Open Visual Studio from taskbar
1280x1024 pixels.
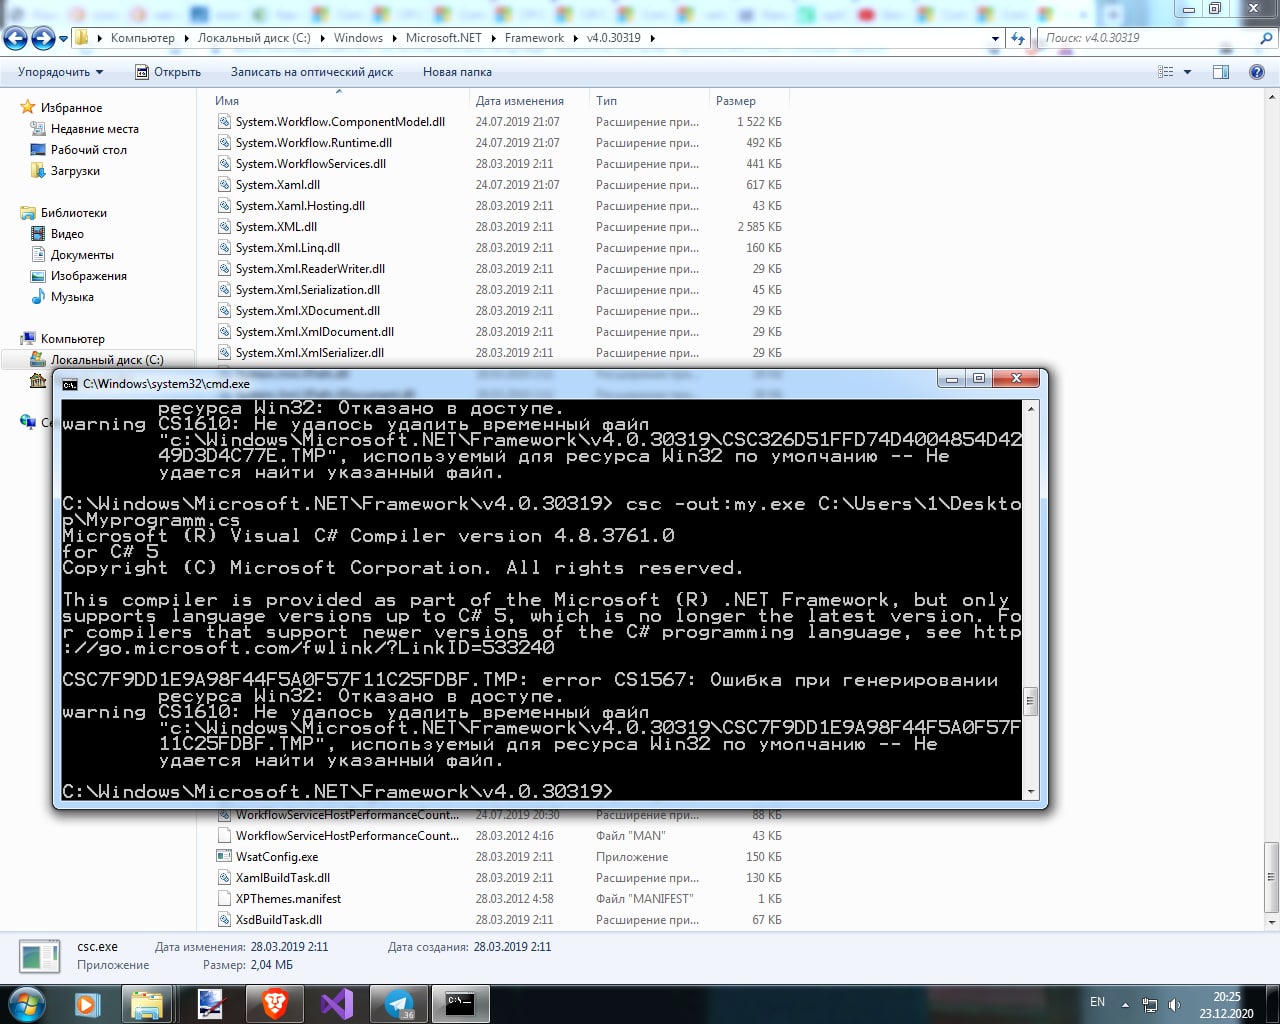click(337, 1004)
